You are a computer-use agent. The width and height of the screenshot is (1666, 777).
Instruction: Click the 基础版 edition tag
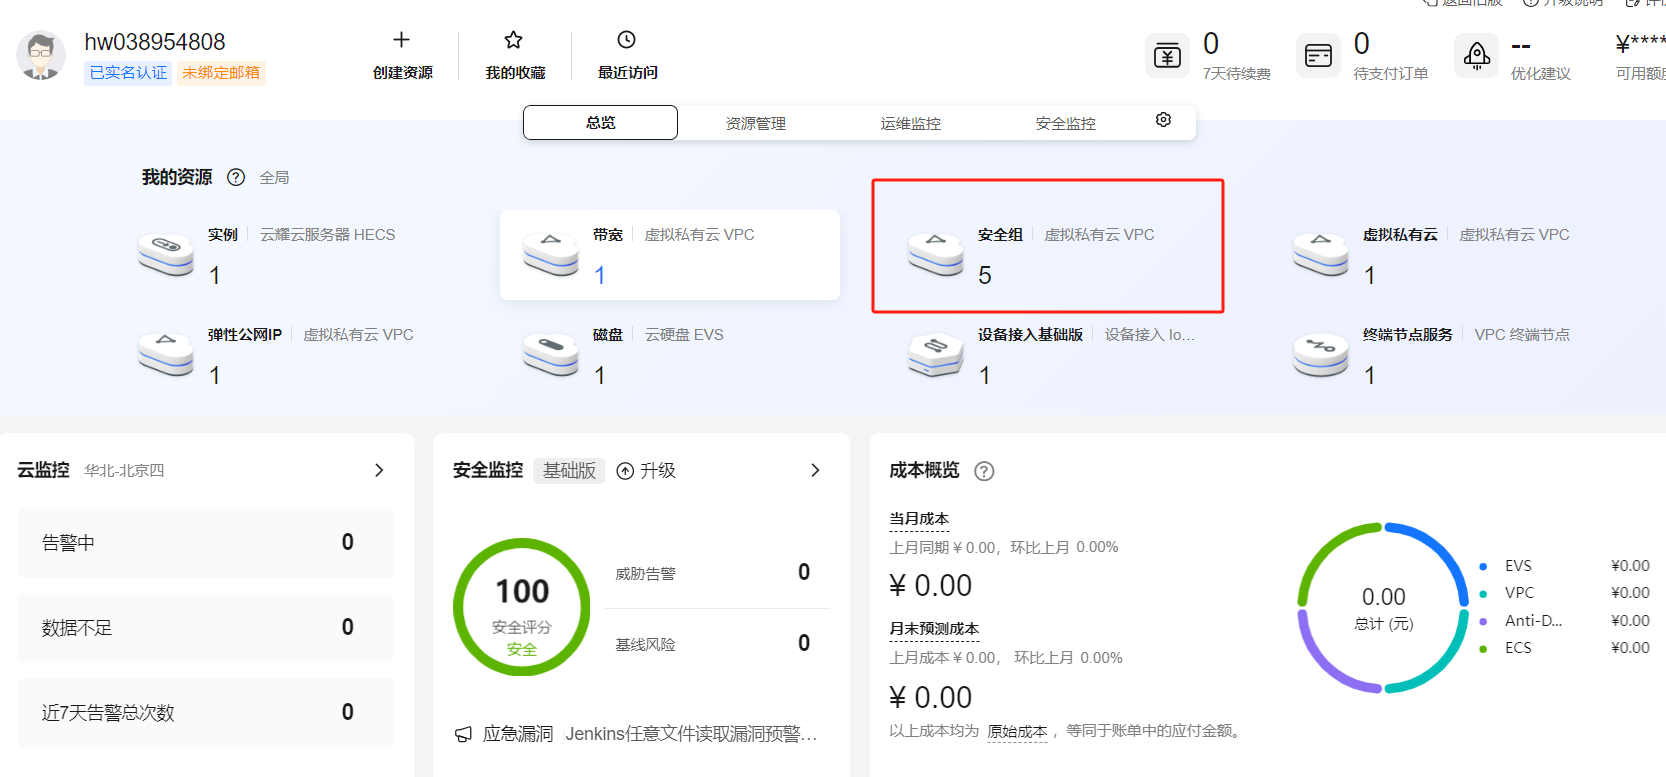569,470
